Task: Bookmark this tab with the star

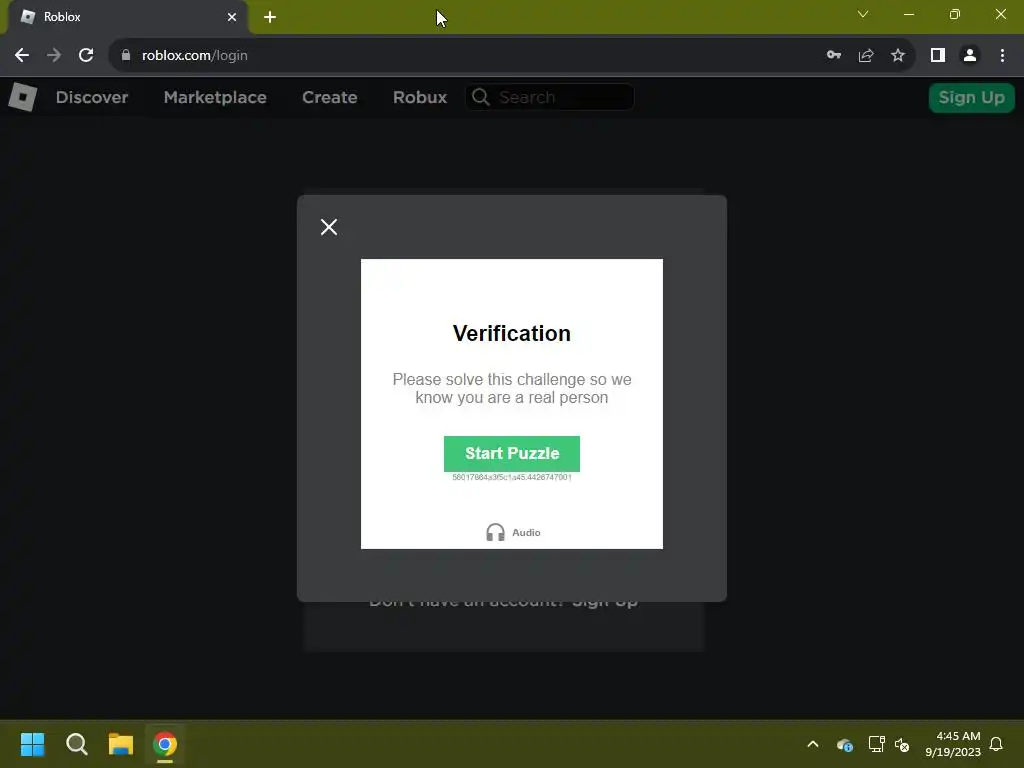Action: 898,56
